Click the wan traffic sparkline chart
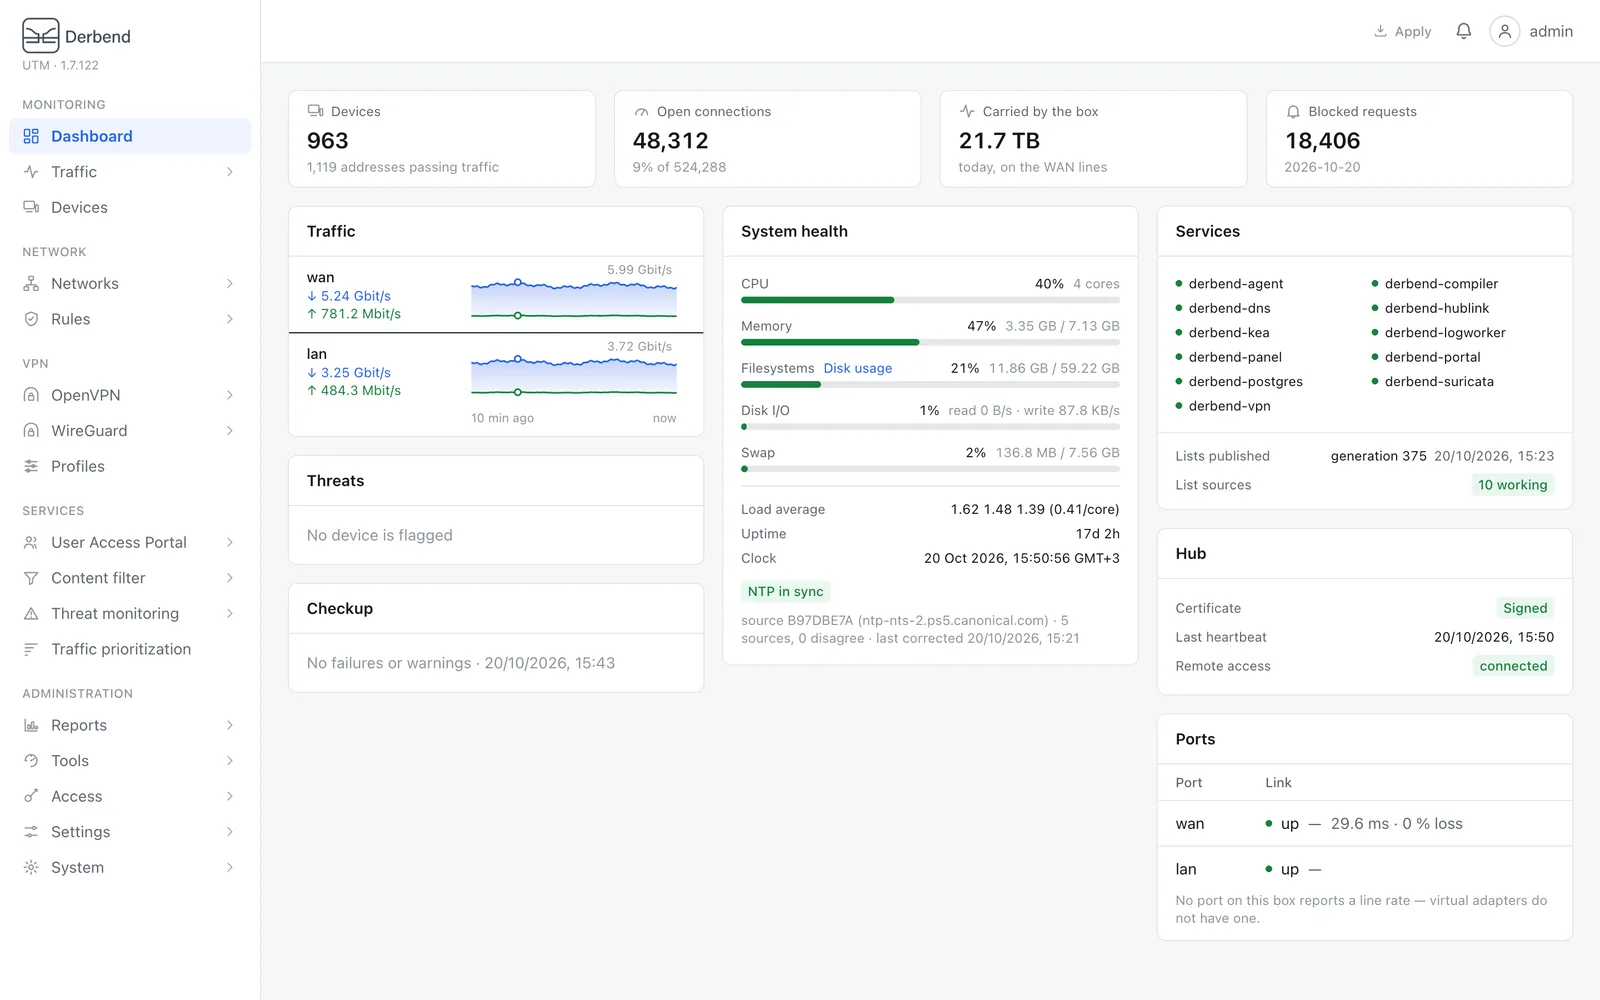Screen dimensions: 1600x1000 click(574, 298)
